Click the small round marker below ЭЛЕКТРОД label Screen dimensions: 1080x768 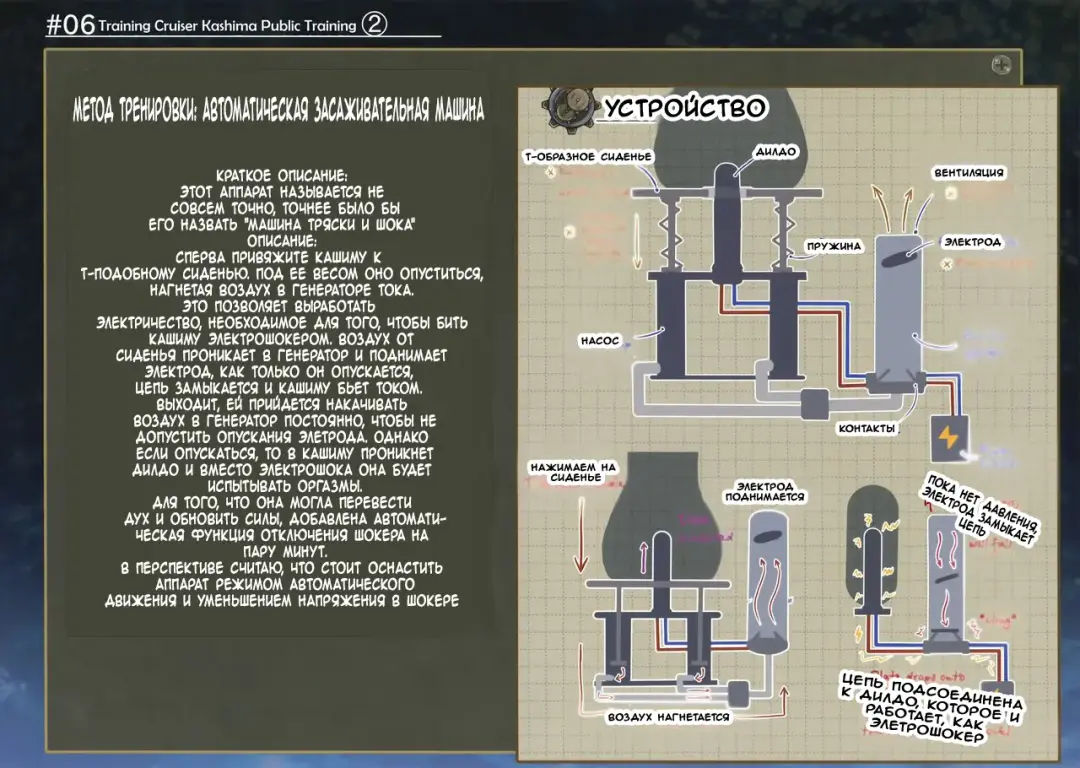pyautogui.click(x=947, y=263)
